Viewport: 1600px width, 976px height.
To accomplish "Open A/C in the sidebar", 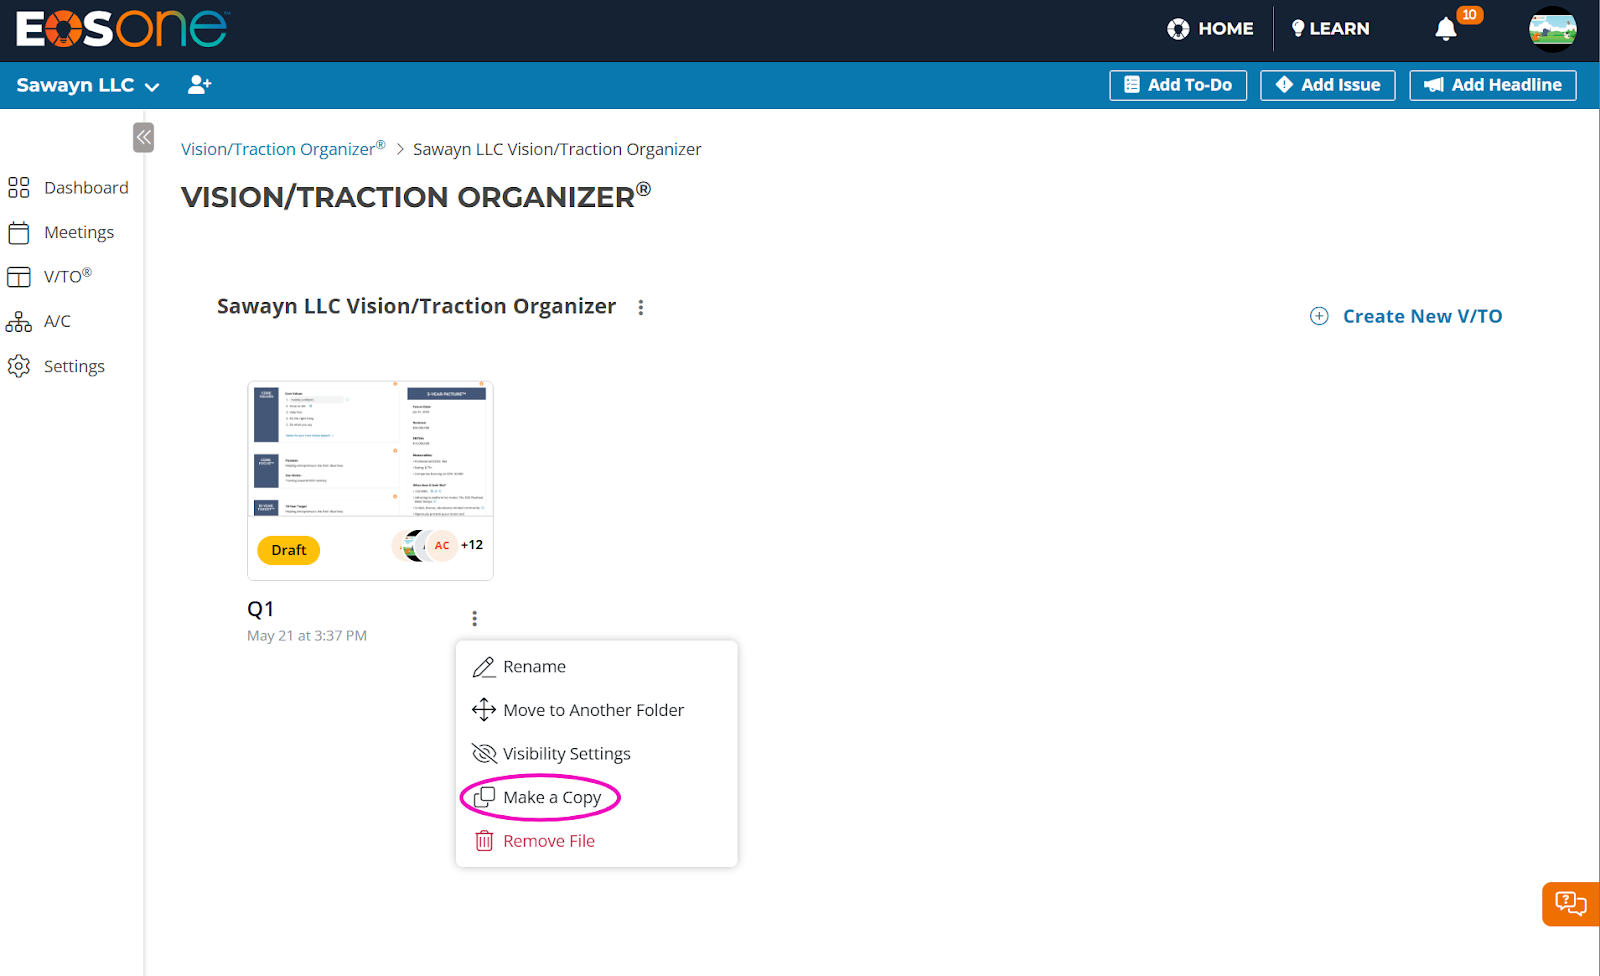I will (x=39, y=321).
